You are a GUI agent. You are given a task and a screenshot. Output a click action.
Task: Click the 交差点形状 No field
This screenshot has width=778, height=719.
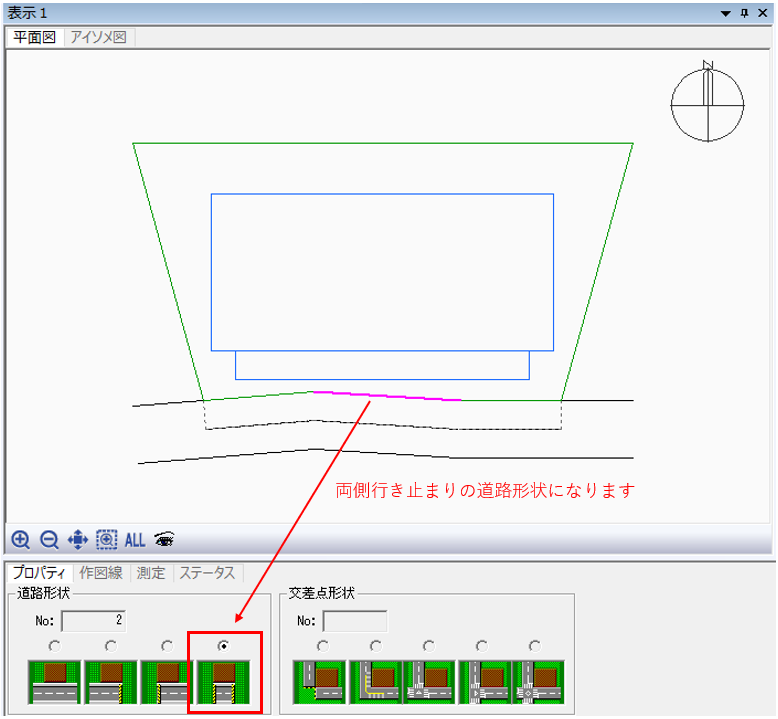click(x=355, y=620)
